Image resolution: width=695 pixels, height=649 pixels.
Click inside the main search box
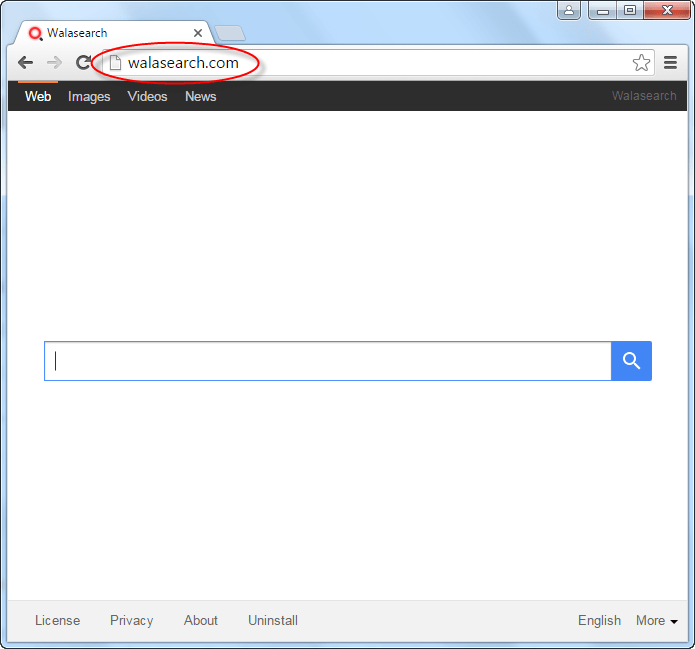pyautogui.click(x=328, y=361)
